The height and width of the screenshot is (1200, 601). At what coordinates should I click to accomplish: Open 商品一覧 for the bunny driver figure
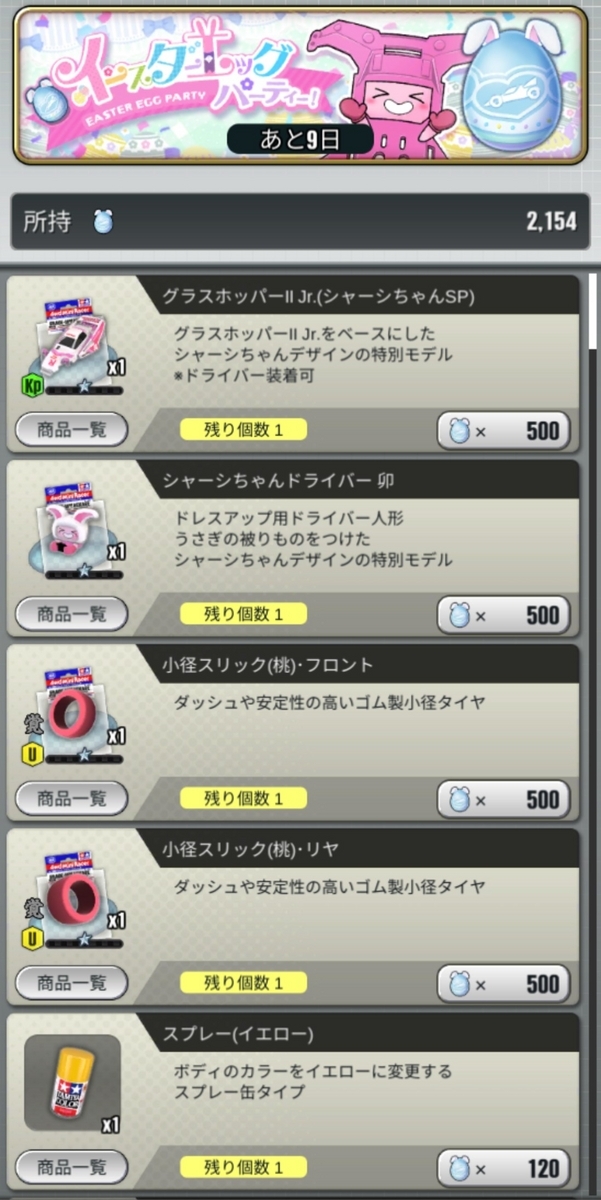coord(72,614)
